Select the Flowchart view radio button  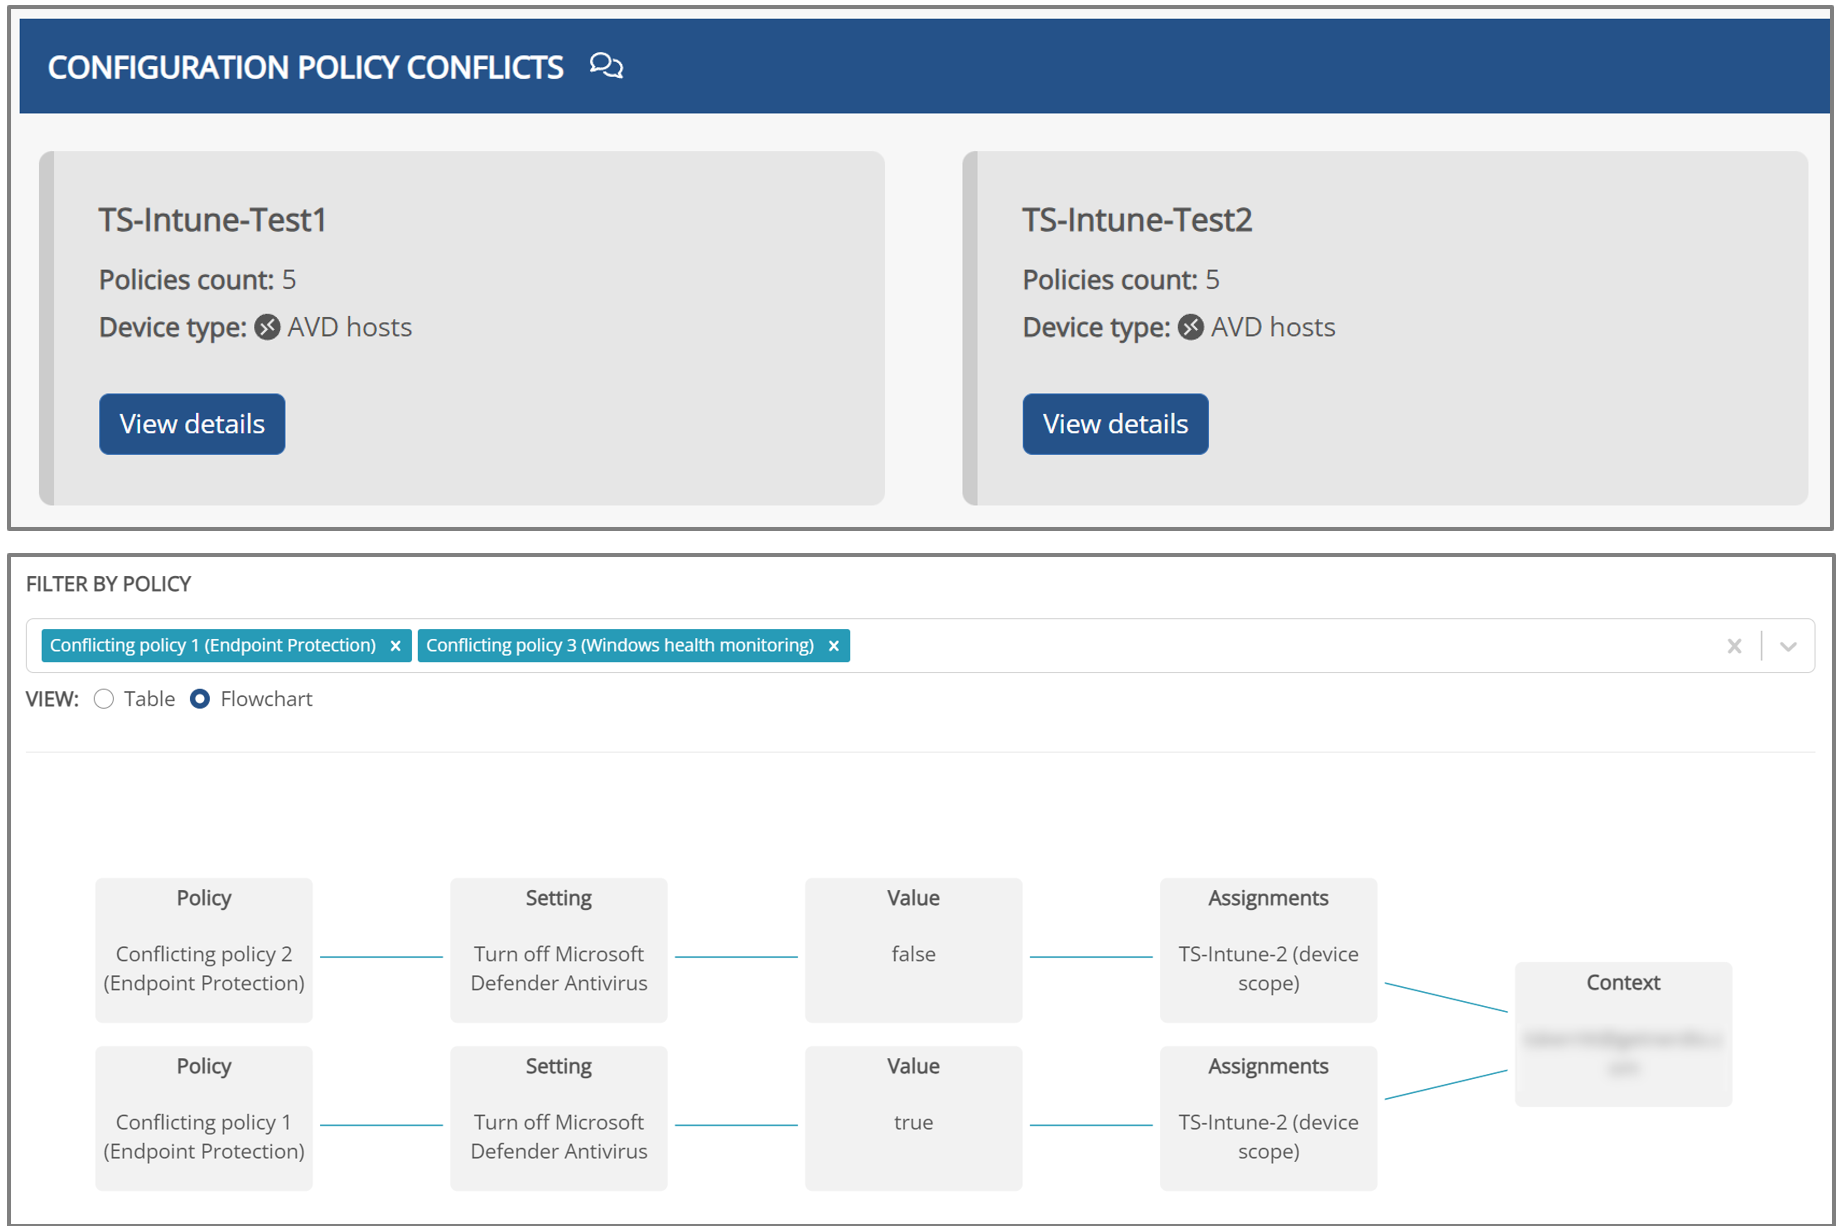[200, 699]
